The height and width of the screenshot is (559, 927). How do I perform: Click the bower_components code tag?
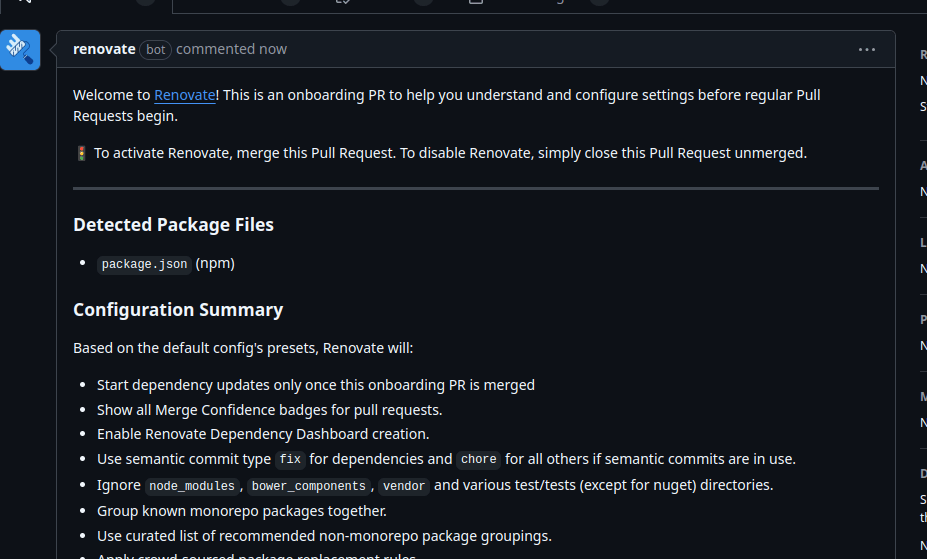[x=308, y=486]
